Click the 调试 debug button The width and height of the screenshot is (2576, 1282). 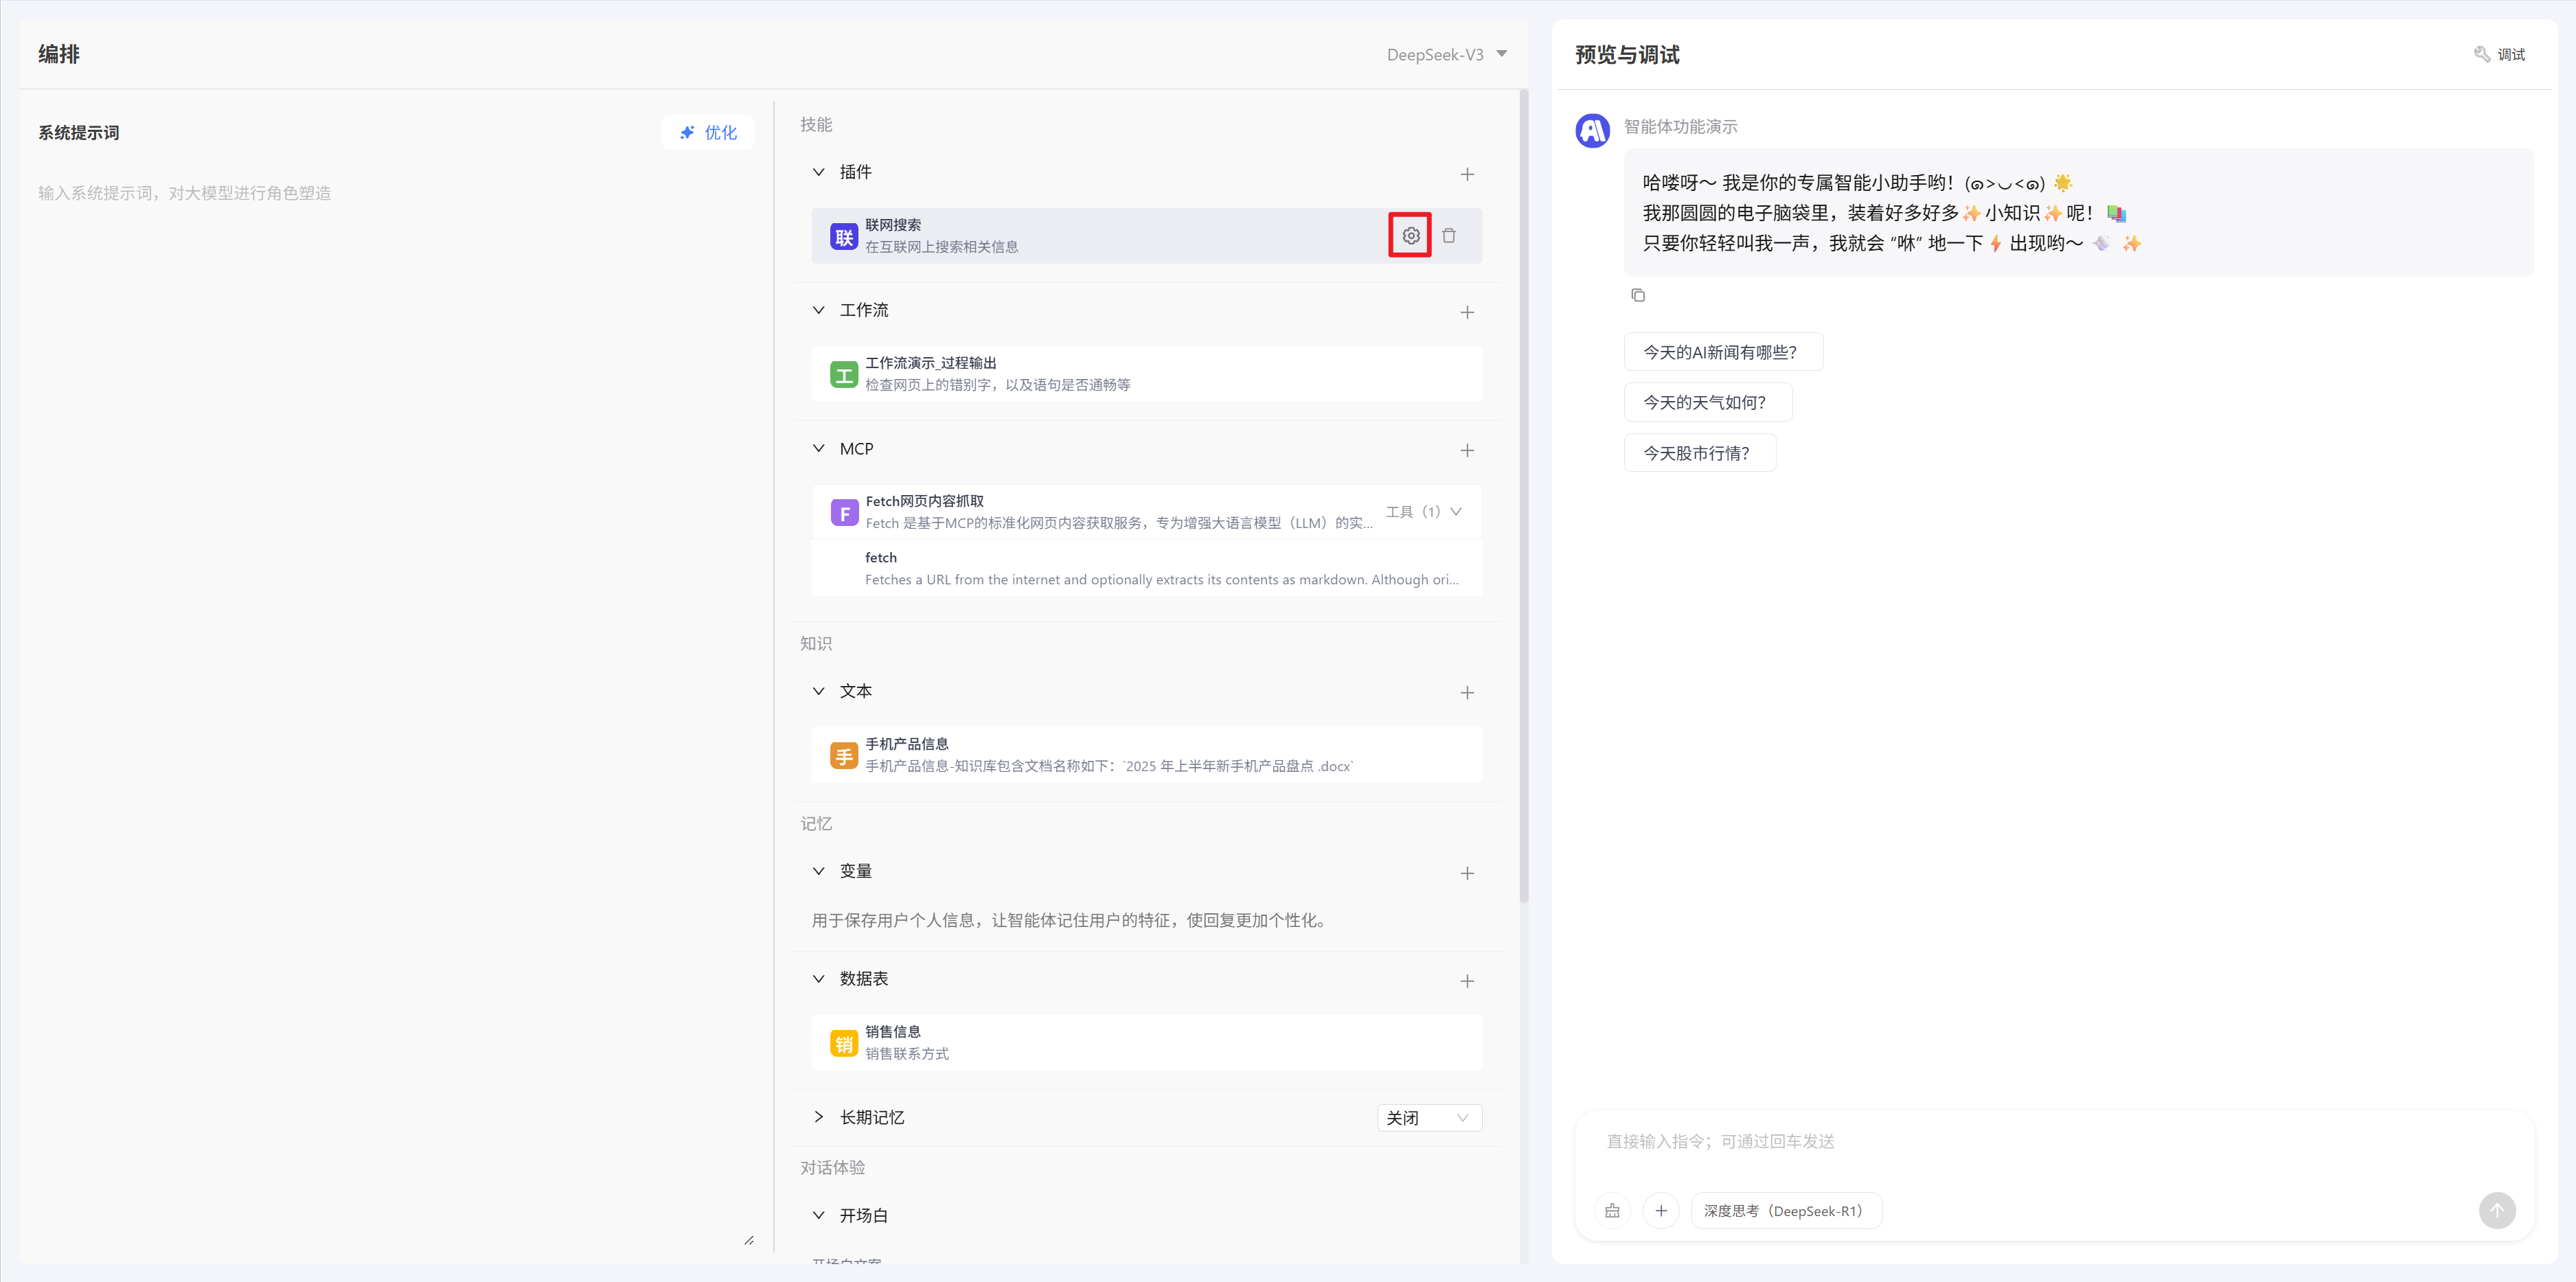(2499, 55)
